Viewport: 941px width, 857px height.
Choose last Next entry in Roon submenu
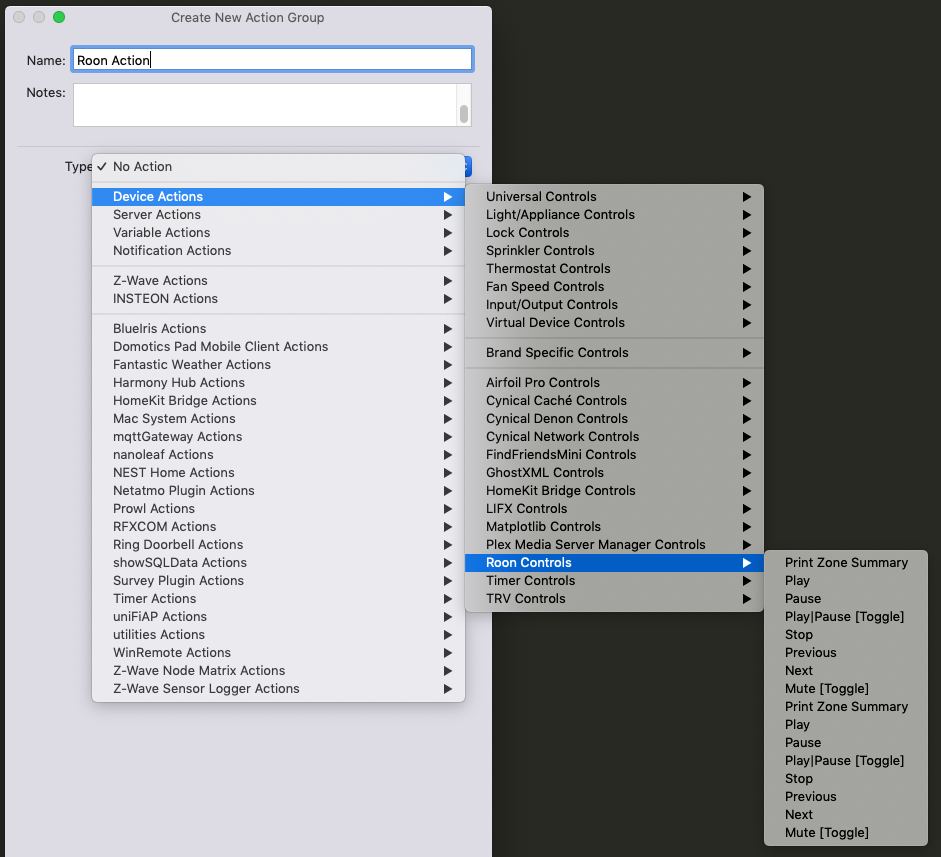click(846, 815)
